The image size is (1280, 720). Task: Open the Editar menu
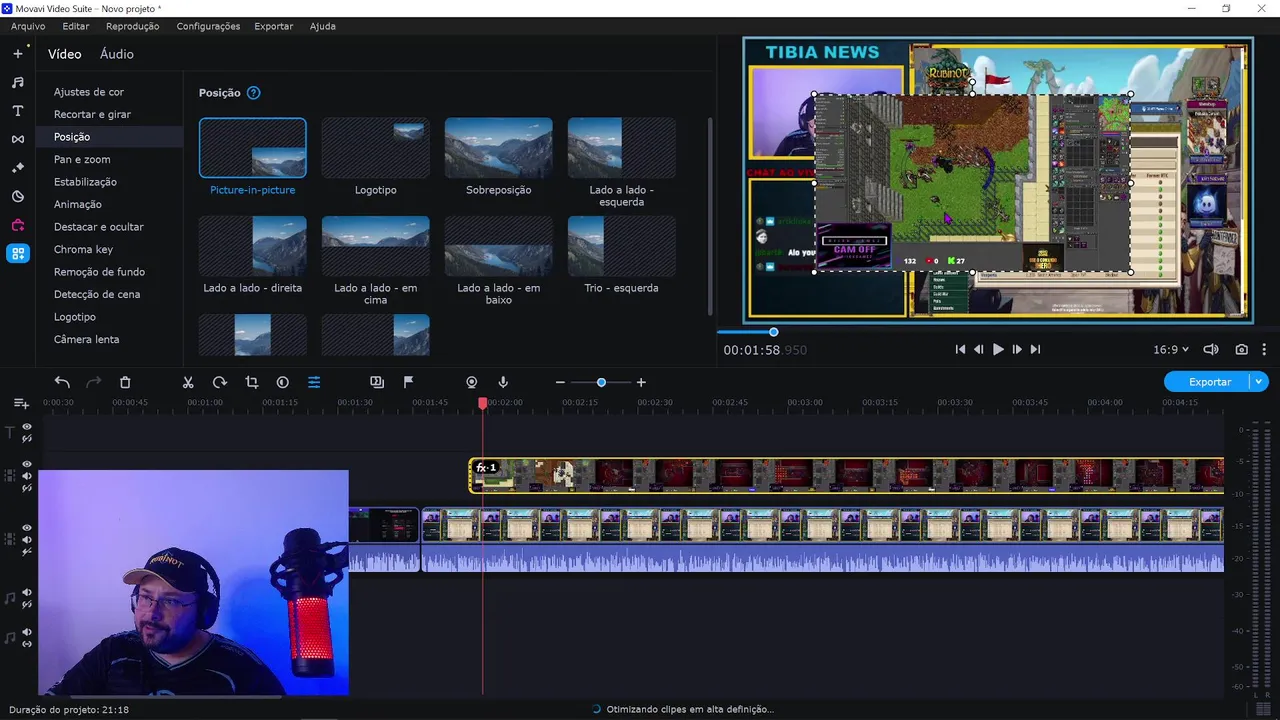(75, 26)
